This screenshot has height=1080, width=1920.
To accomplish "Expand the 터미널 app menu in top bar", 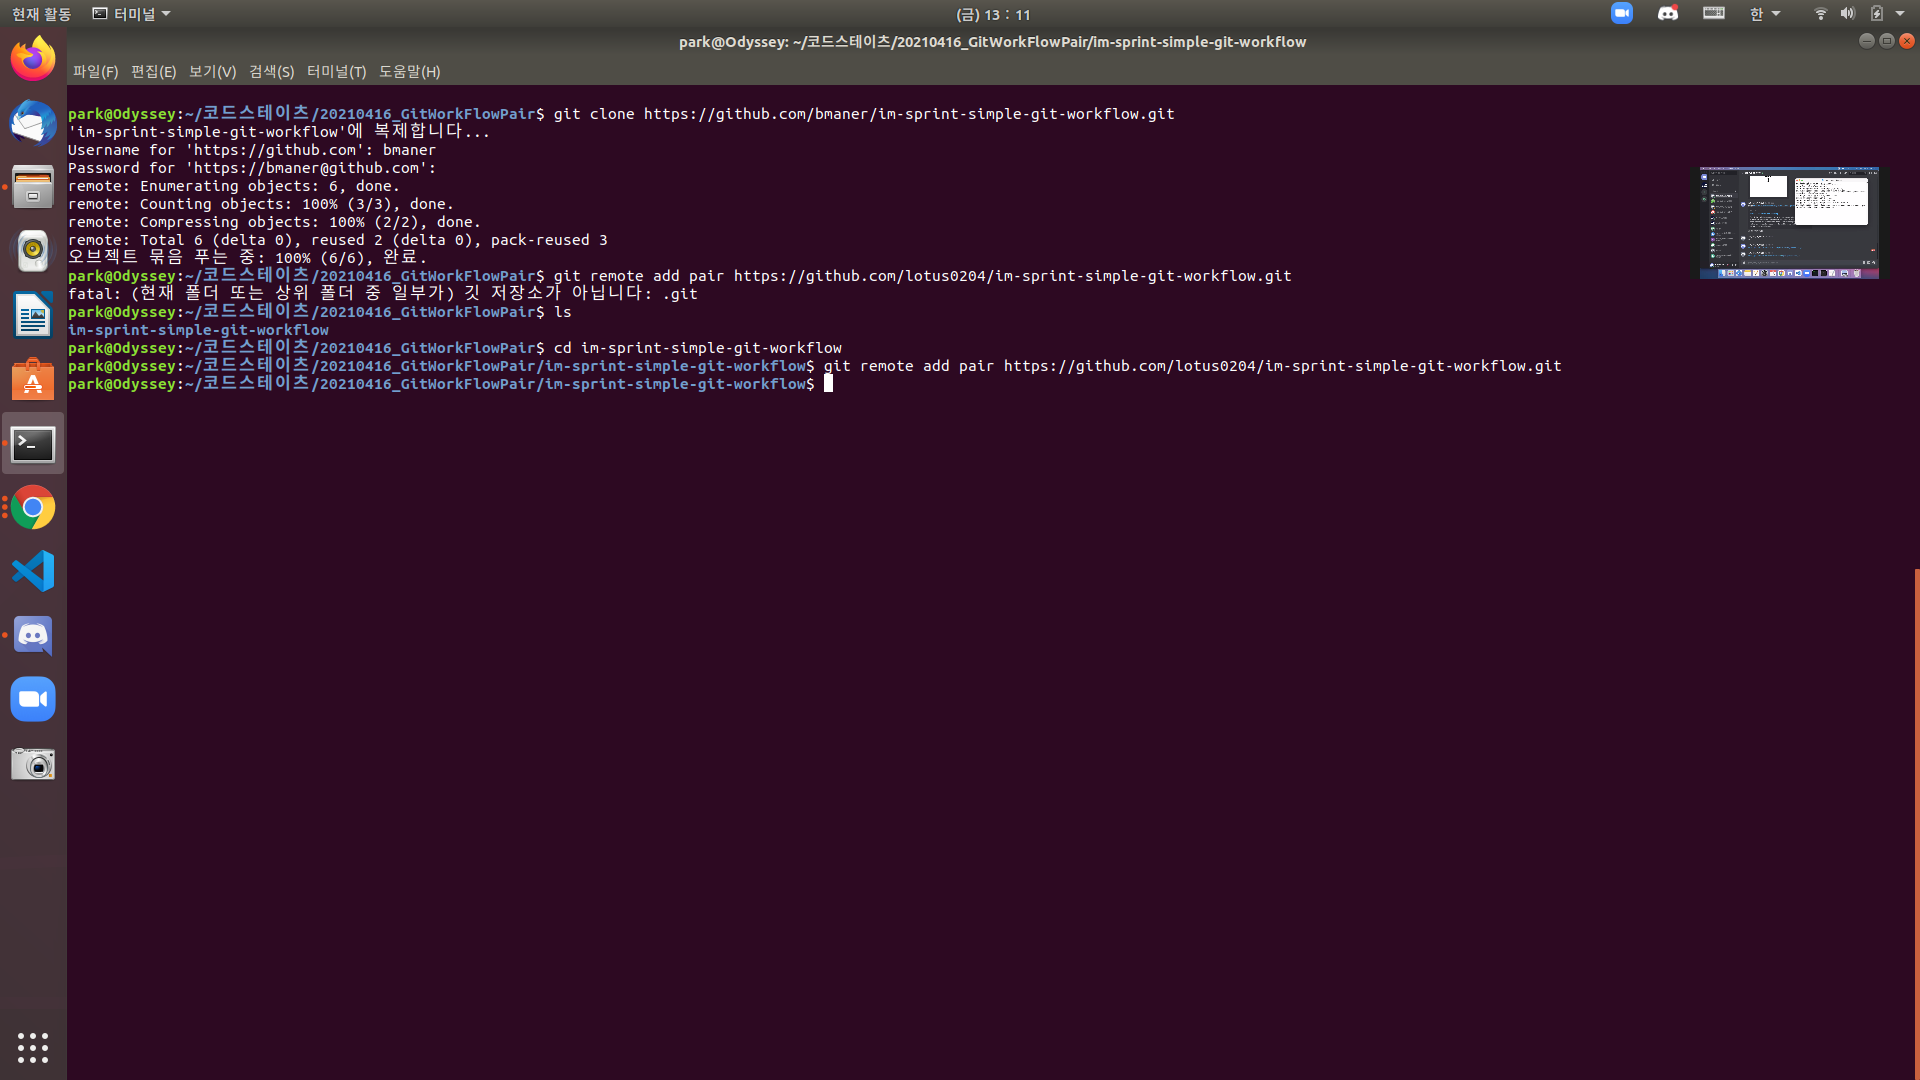I will [132, 14].
